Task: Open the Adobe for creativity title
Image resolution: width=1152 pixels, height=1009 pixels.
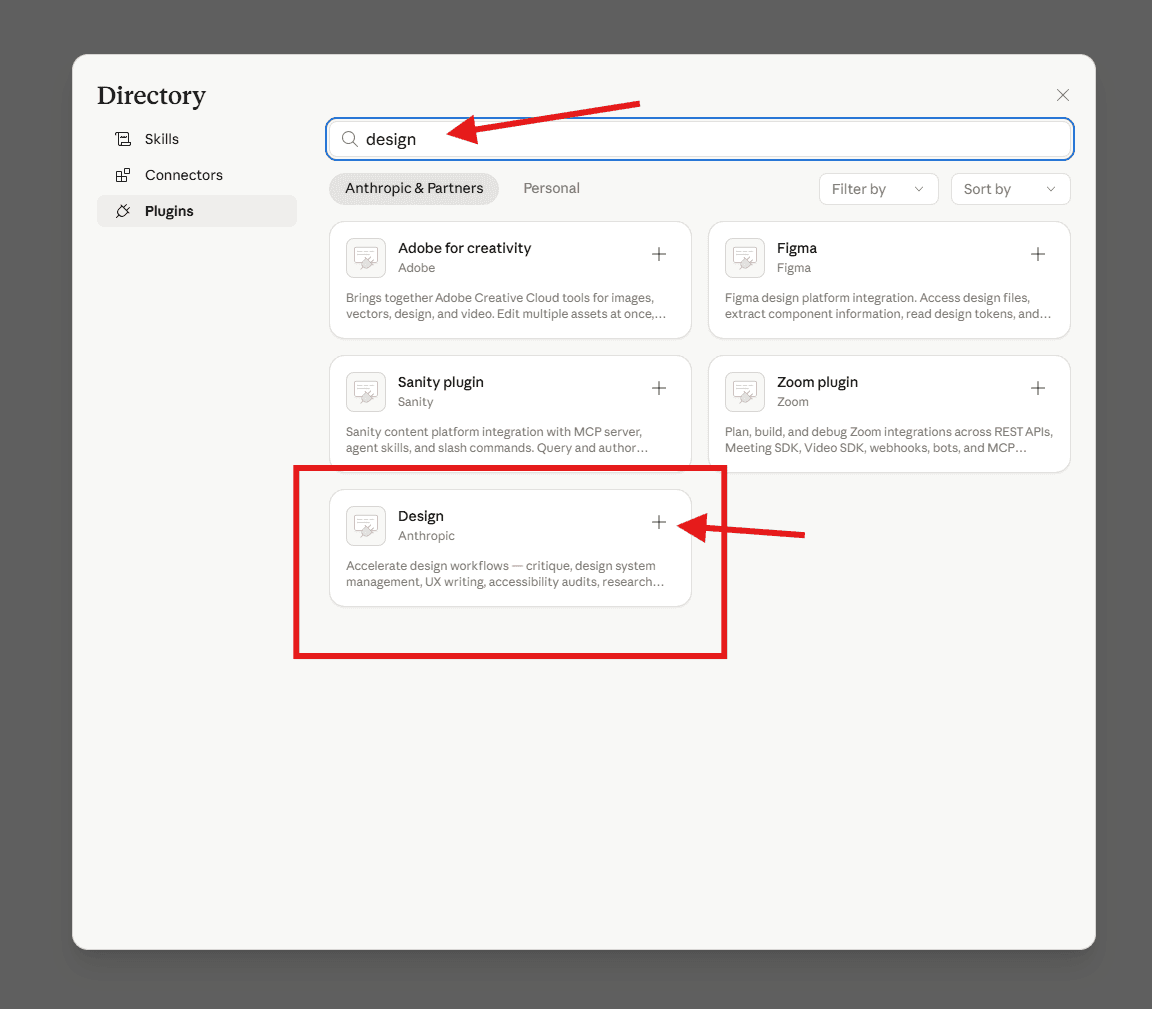Action: click(x=464, y=248)
